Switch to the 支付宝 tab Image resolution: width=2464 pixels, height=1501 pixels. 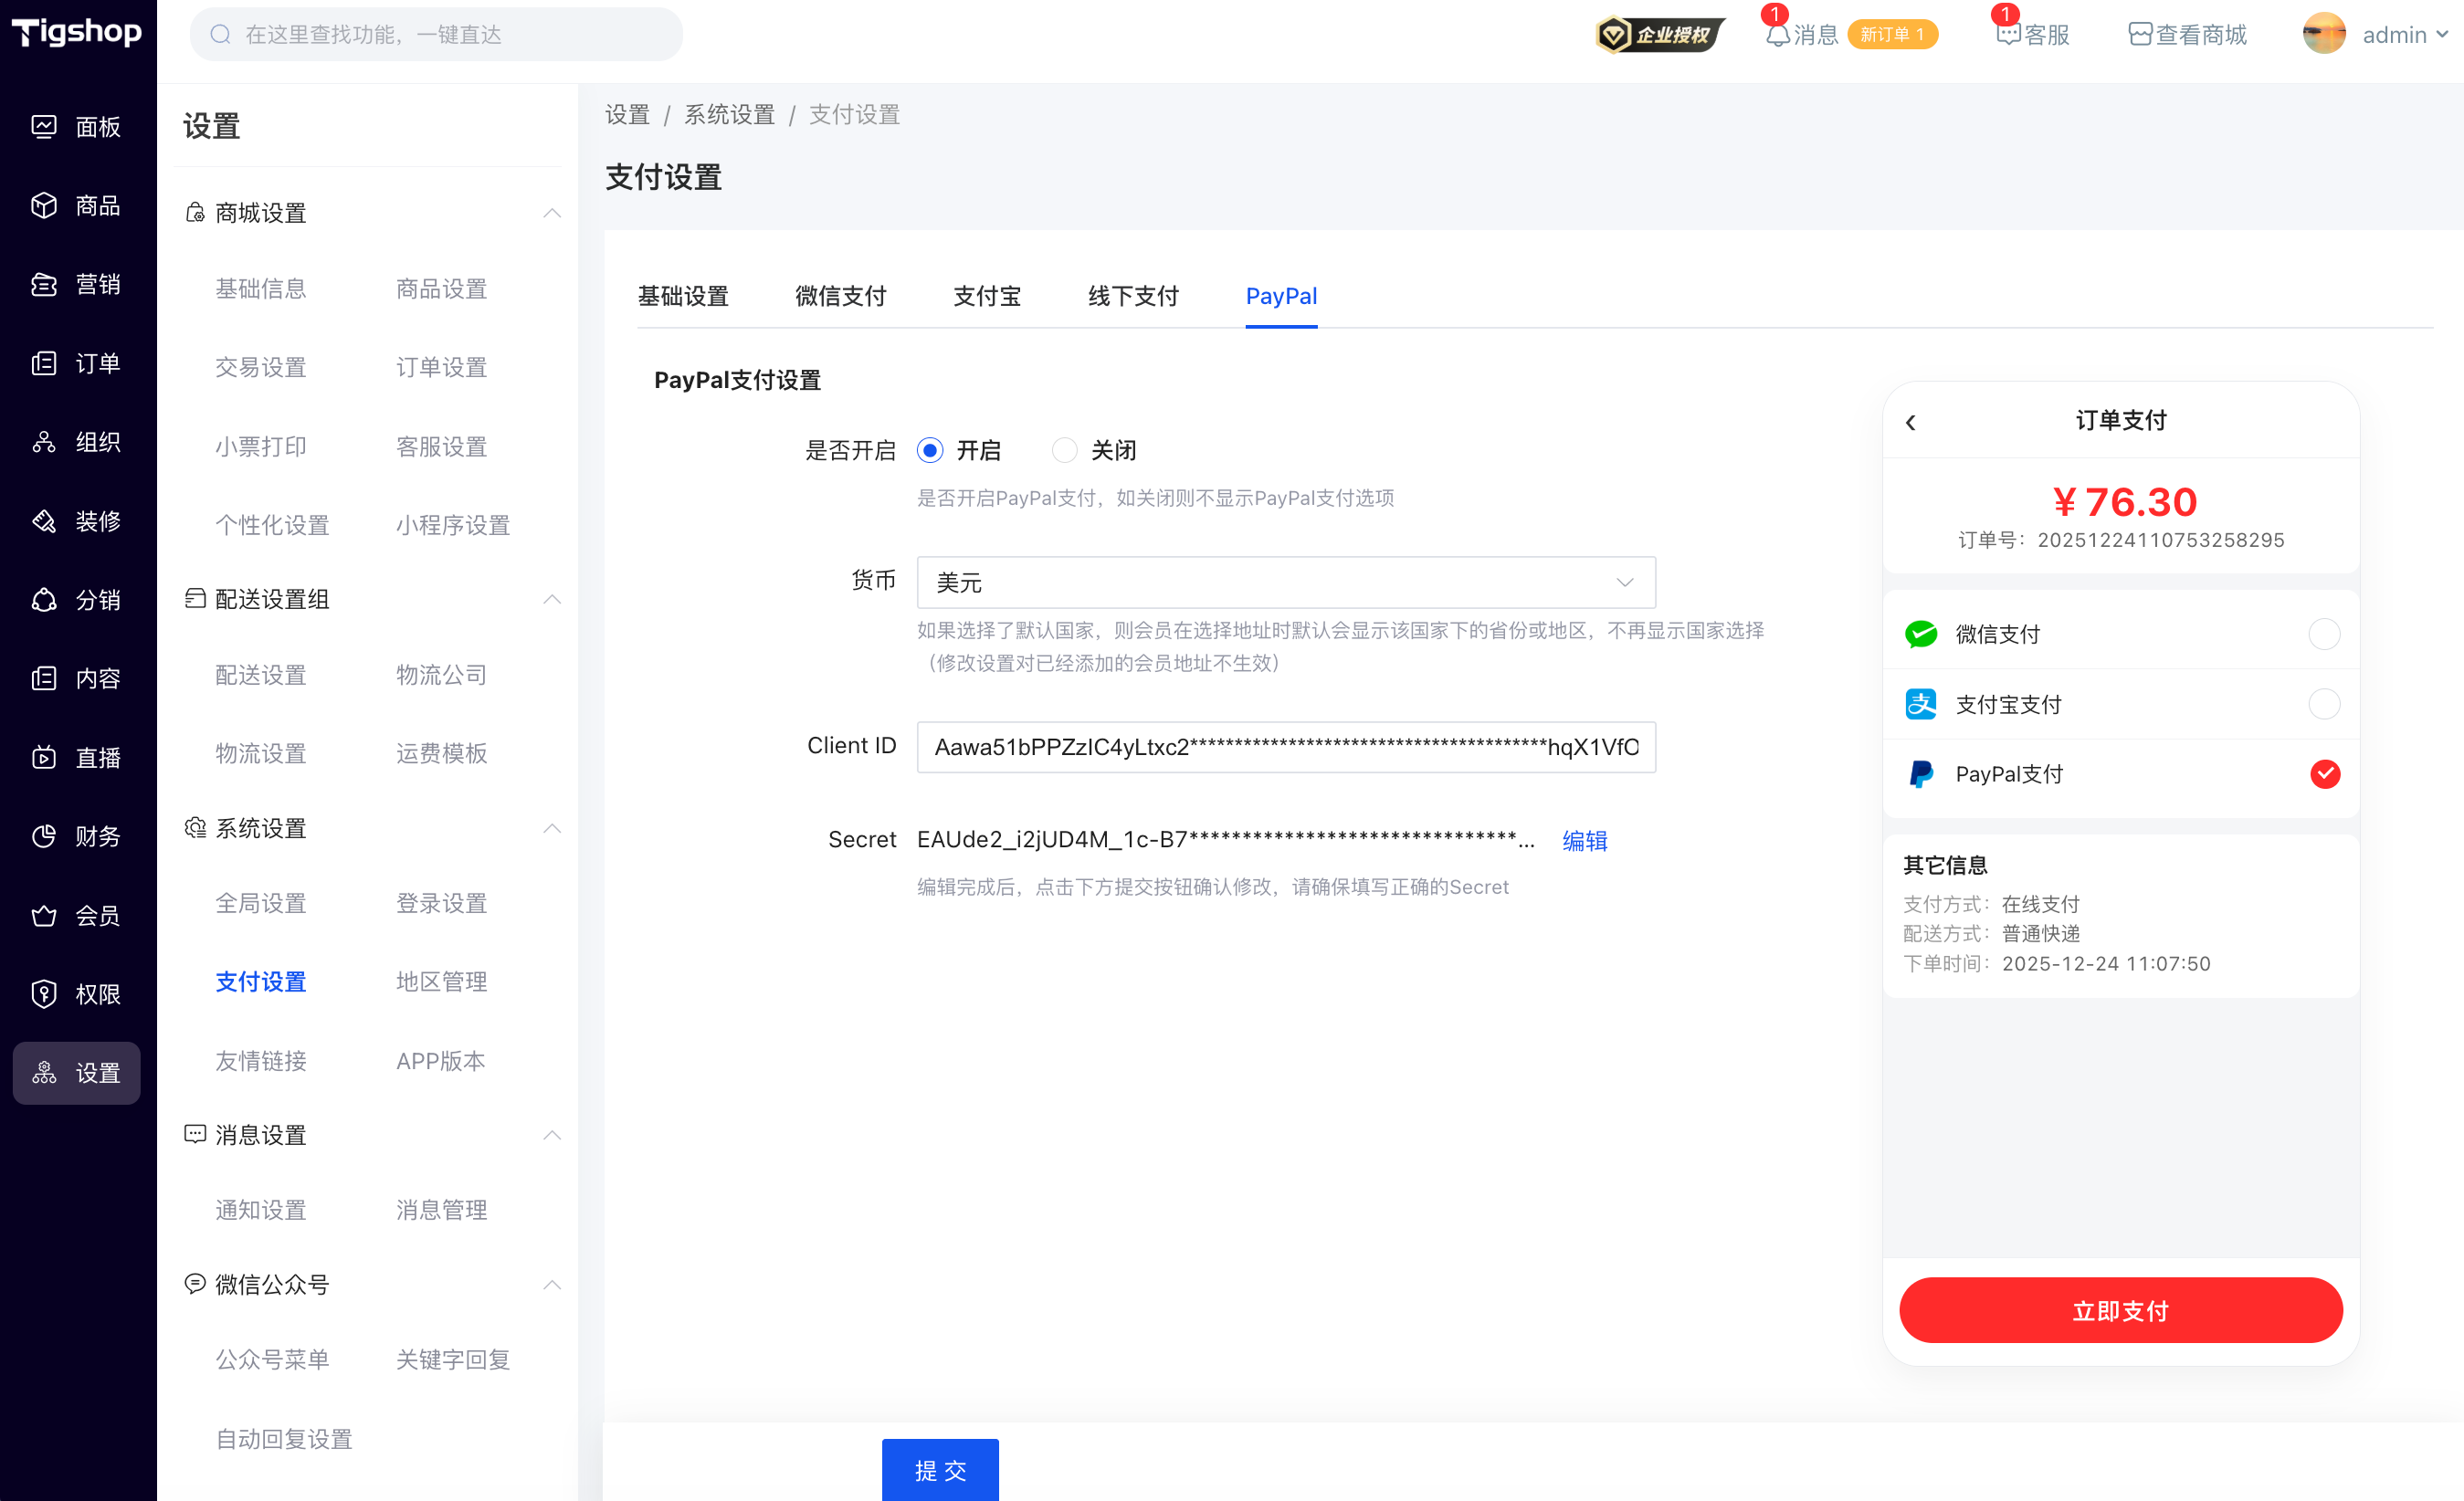click(x=987, y=296)
